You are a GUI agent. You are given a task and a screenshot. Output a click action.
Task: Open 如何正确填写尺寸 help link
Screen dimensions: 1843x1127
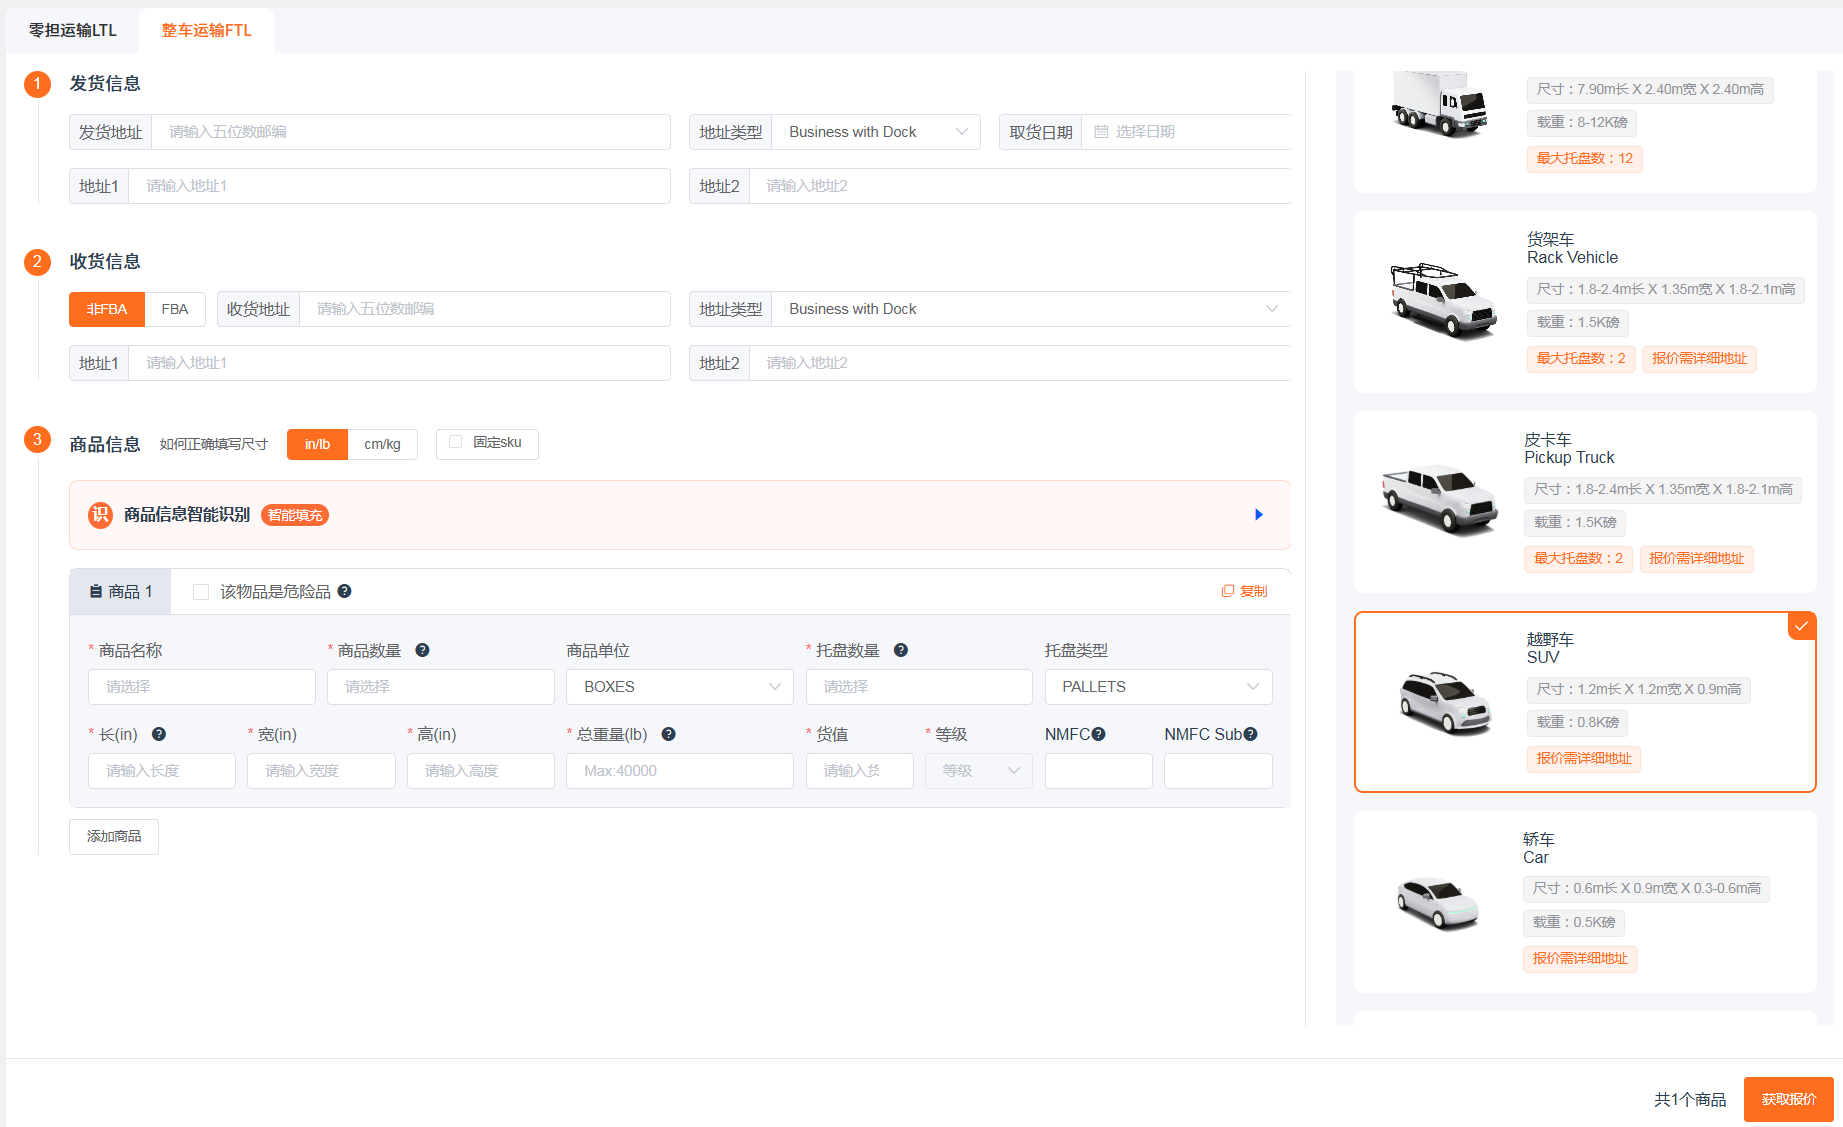(214, 444)
